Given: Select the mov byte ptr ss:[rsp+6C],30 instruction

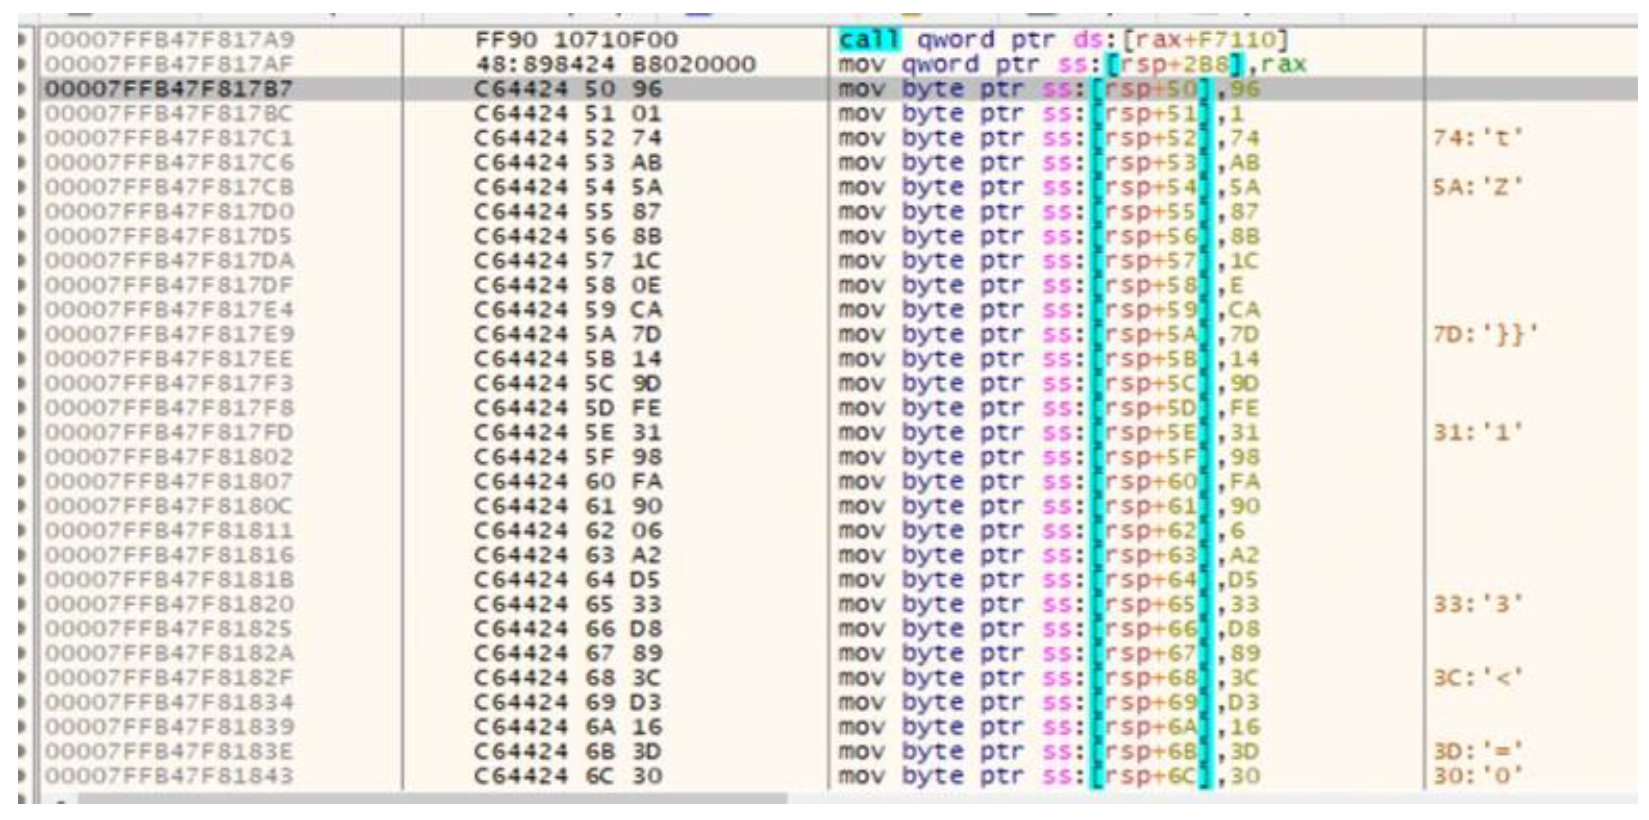Looking at the screenshot, I should (x=1049, y=776).
